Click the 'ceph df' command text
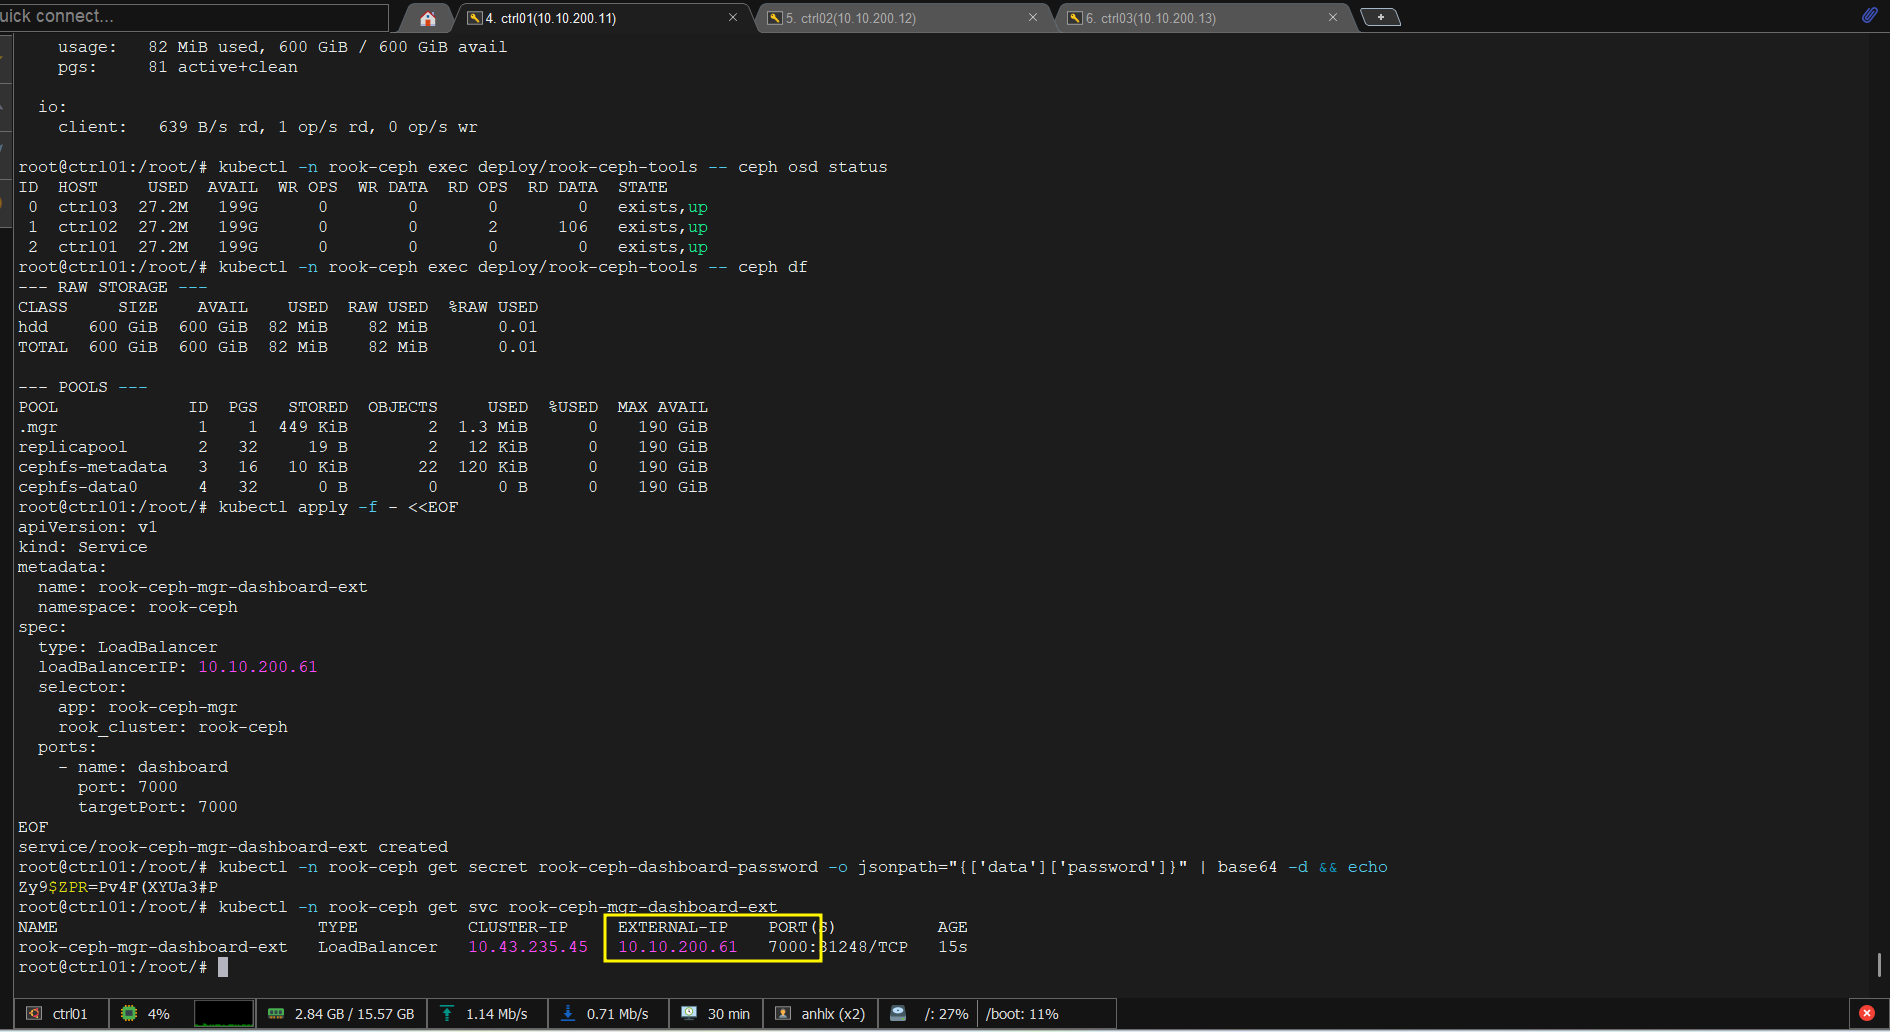Image resolution: width=1890 pixels, height=1032 pixels. pyautogui.click(x=772, y=267)
